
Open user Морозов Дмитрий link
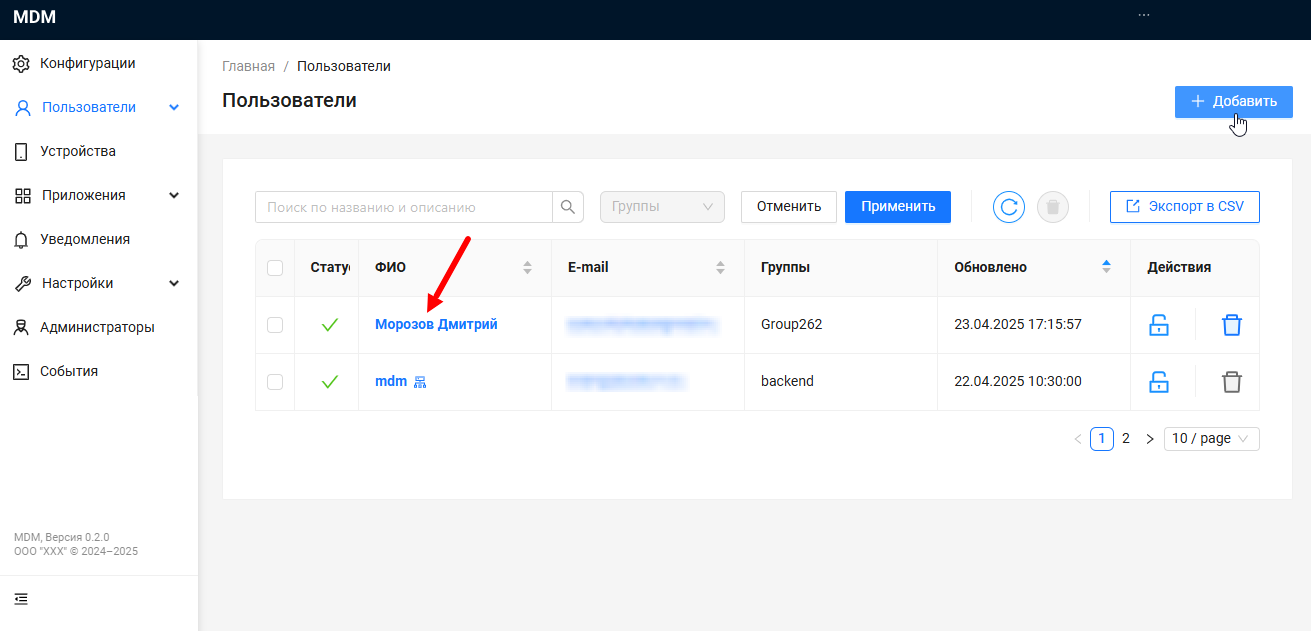[436, 324]
